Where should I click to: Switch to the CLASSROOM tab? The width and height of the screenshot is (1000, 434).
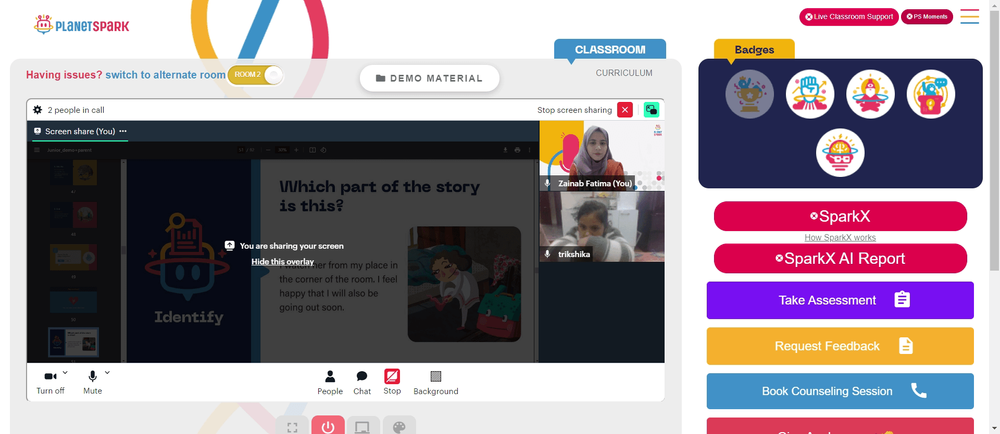click(610, 50)
